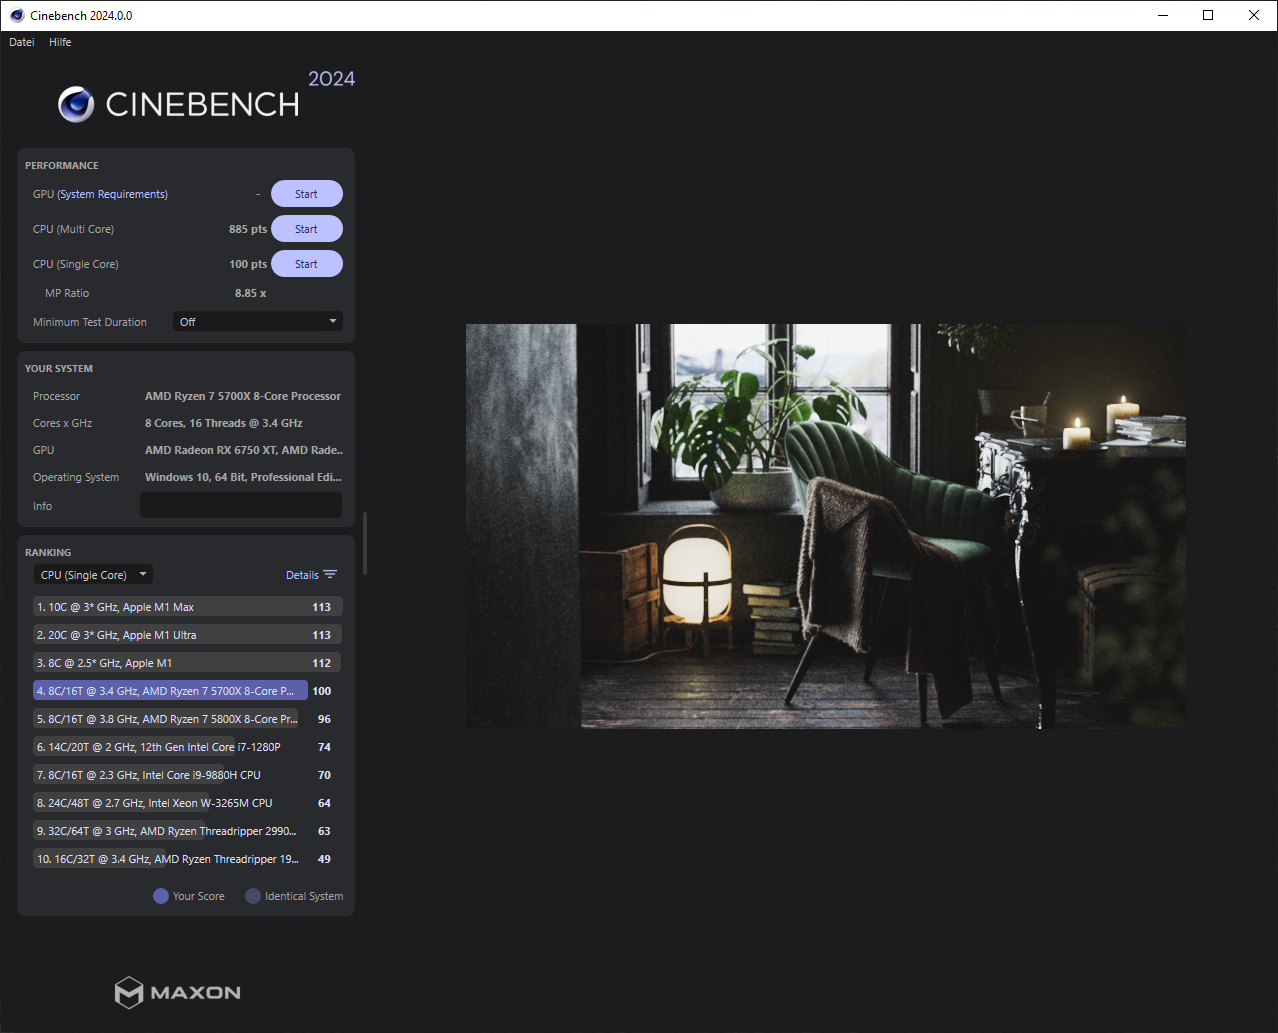The height and width of the screenshot is (1033, 1278).
Task: Select ranking row Intel Core i7-1280P
Action: 188,747
